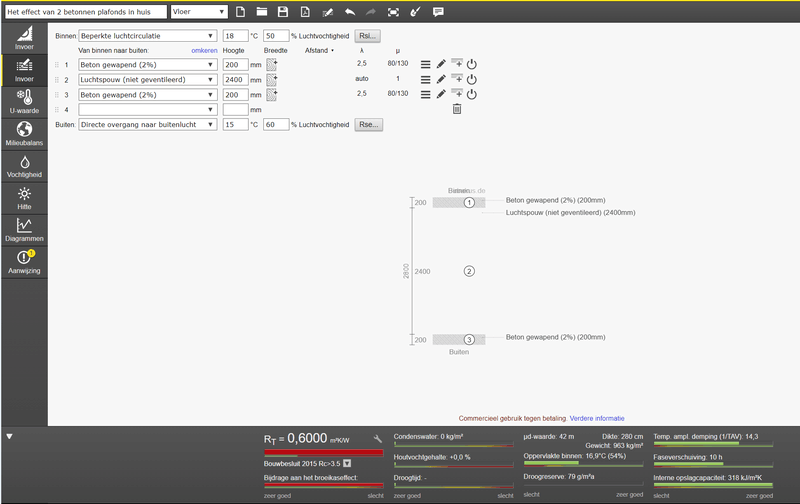Open the Vloer component type dropdown
Image resolution: width=800 pixels, height=504 pixels.
199,12
